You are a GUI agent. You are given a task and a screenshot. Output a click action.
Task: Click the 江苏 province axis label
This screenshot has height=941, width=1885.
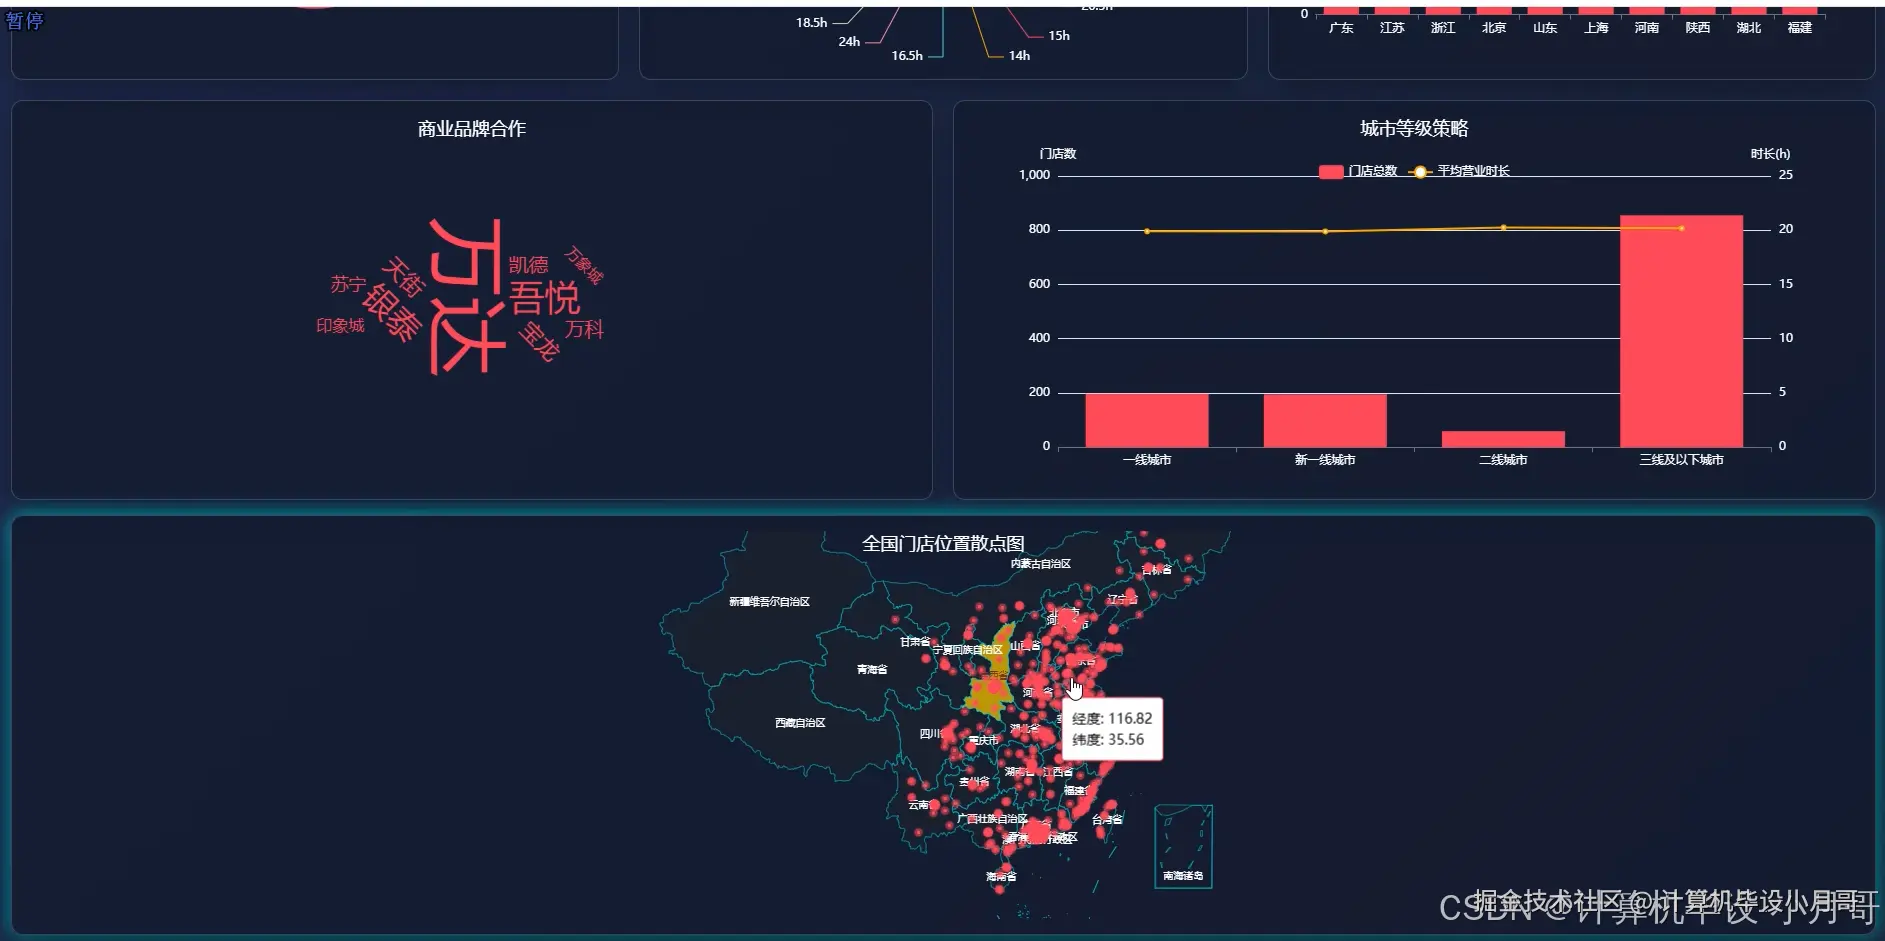pyautogui.click(x=1392, y=28)
